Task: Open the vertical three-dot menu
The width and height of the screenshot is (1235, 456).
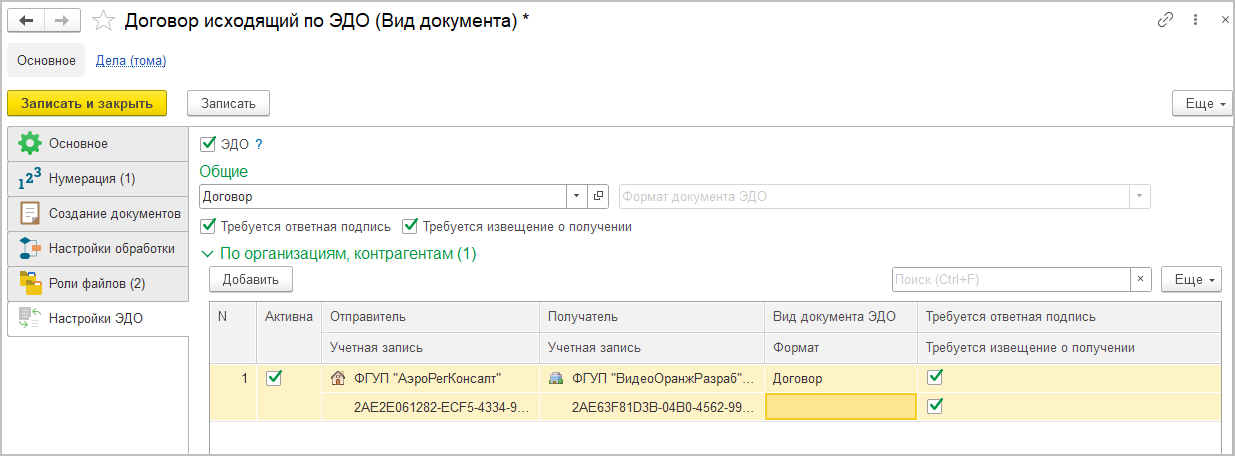Action: coord(1195,20)
